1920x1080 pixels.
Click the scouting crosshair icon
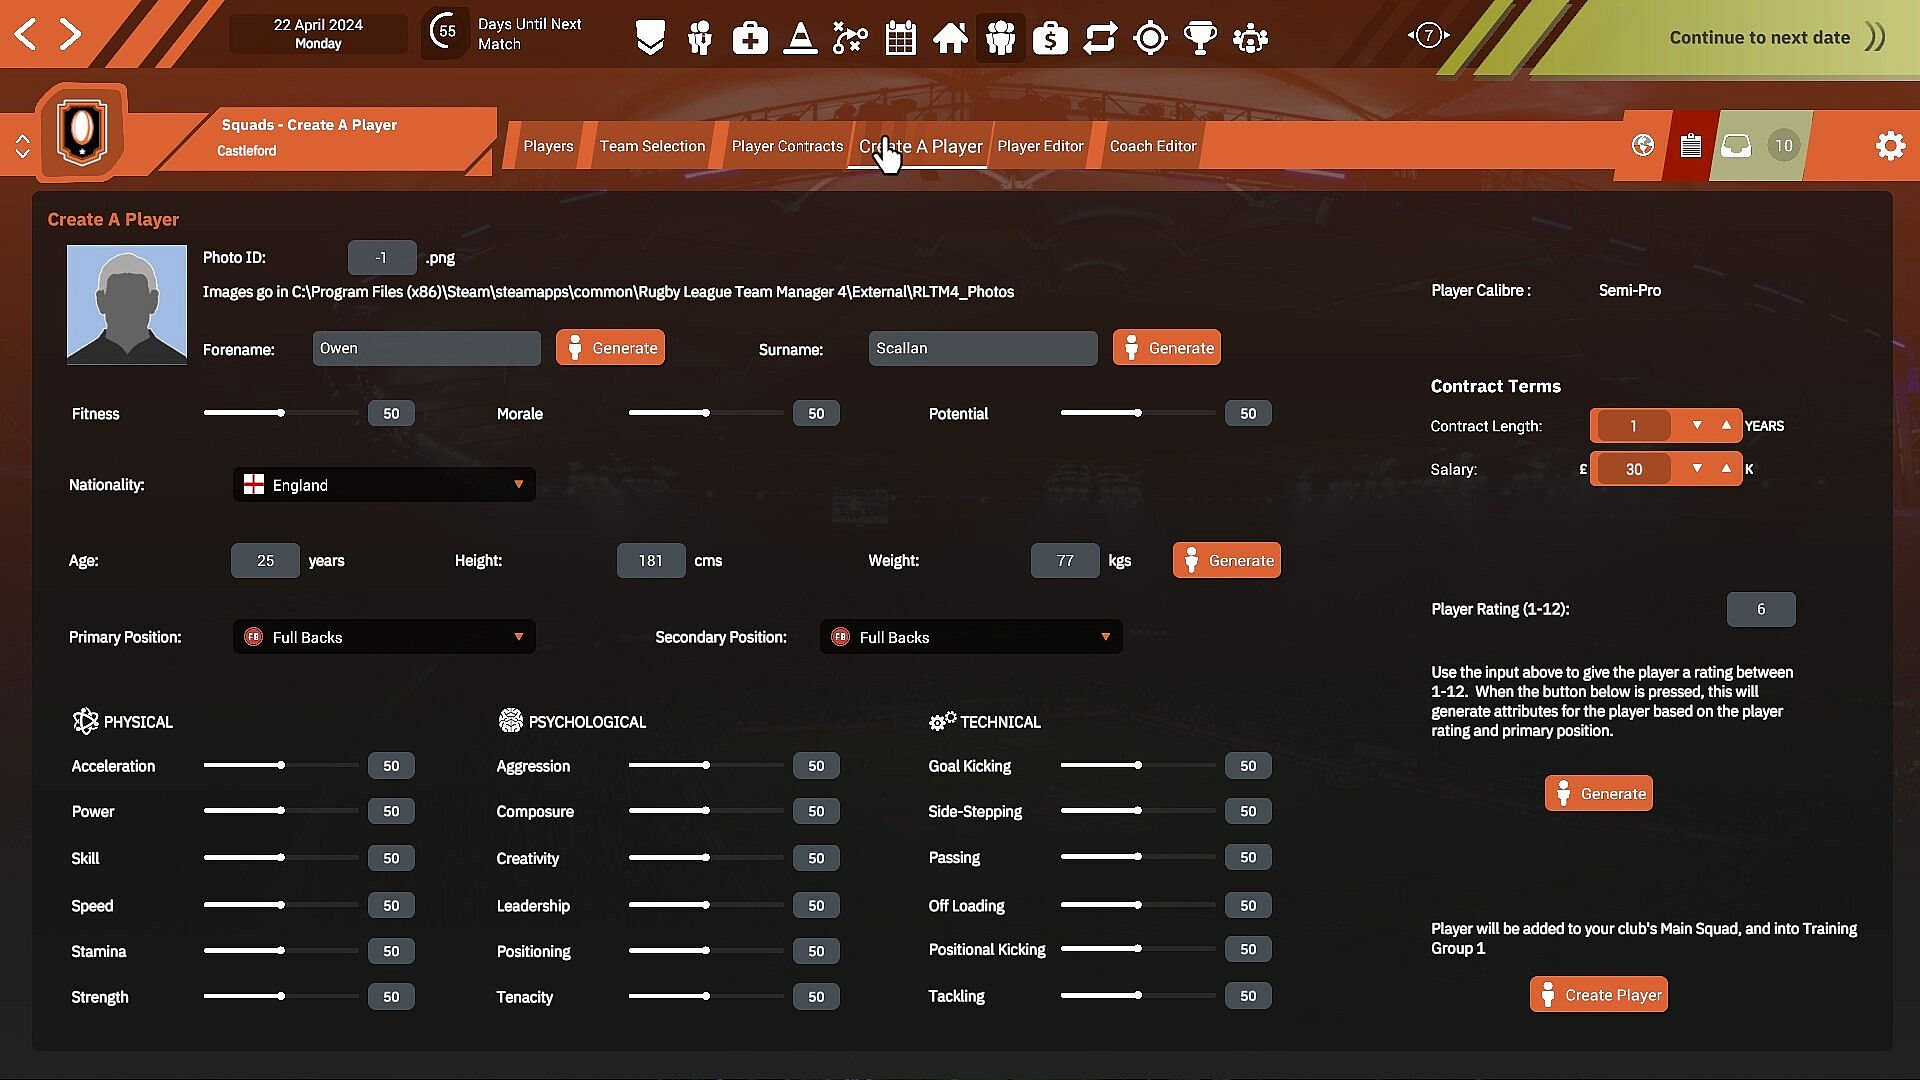[x=1150, y=38]
